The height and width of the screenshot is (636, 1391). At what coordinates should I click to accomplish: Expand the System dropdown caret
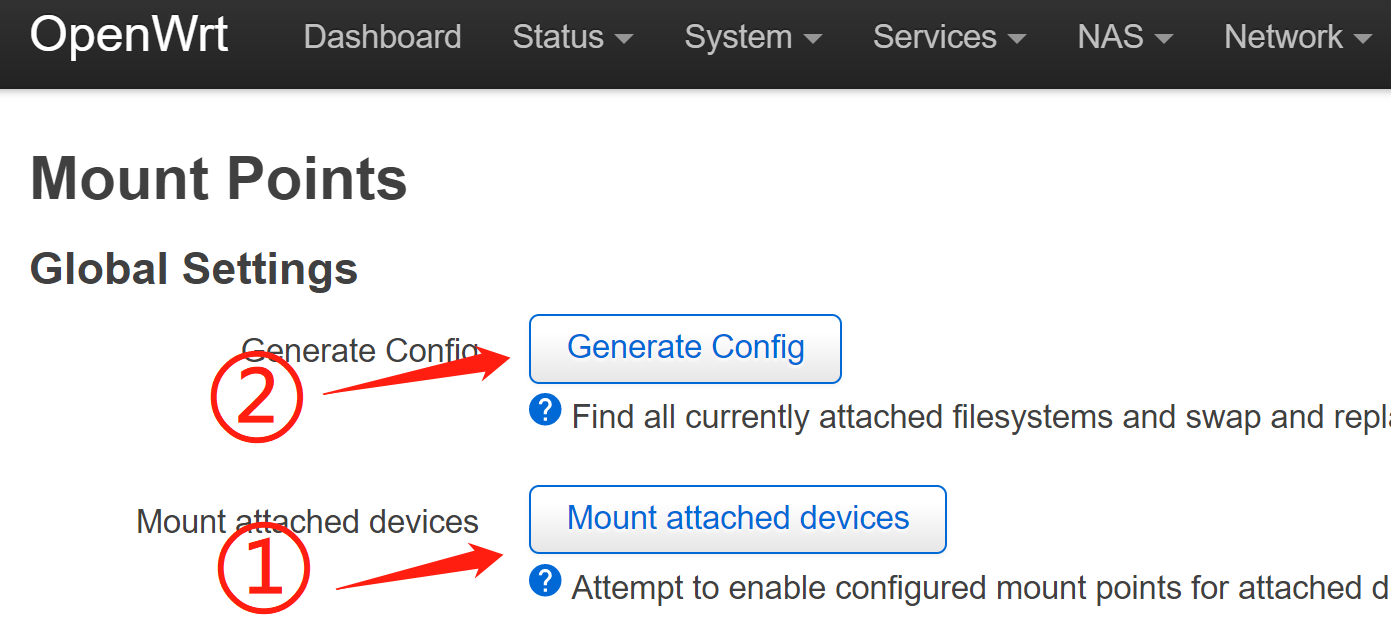(812, 39)
